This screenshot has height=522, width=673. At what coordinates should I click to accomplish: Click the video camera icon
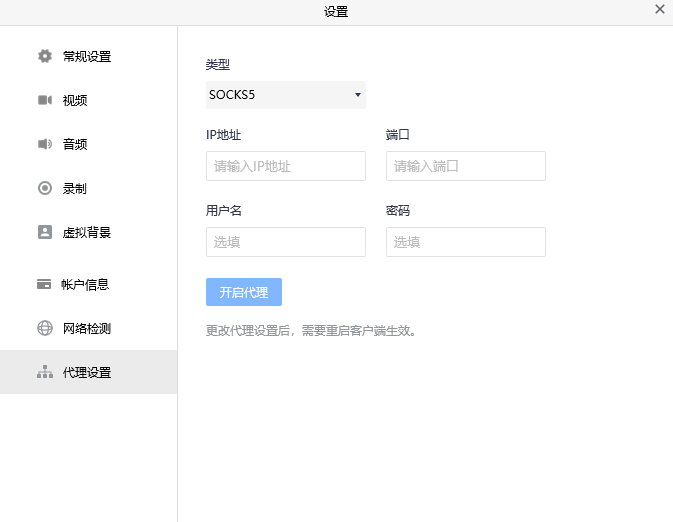coord(44,100)
